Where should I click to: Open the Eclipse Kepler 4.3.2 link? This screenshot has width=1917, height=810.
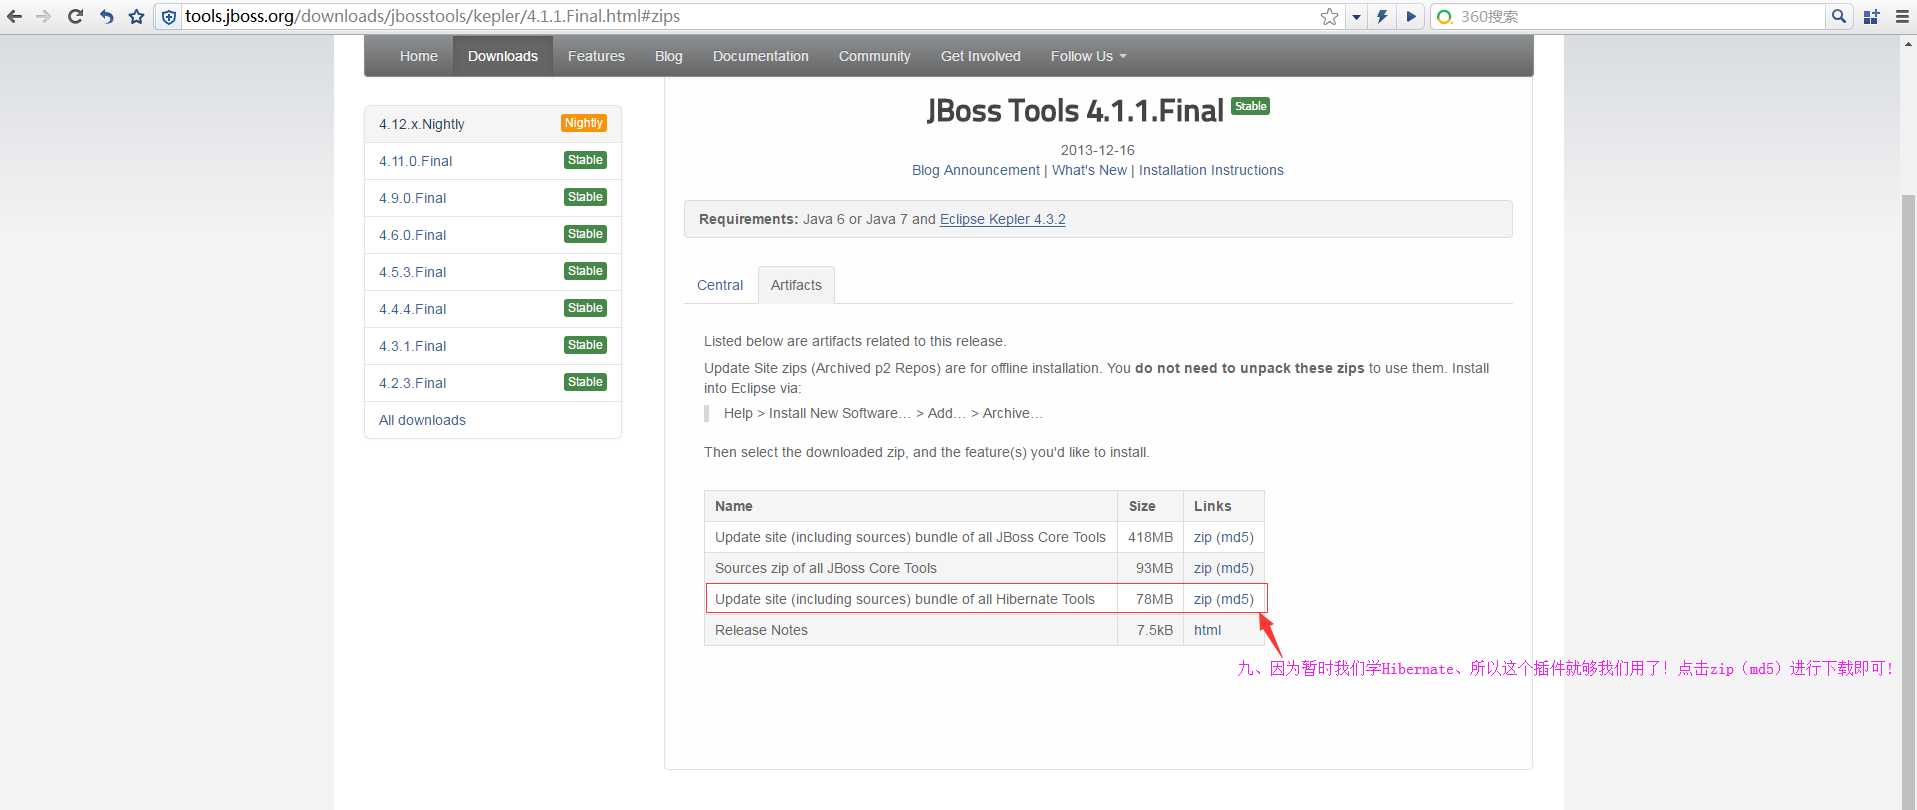[1003, 219]
